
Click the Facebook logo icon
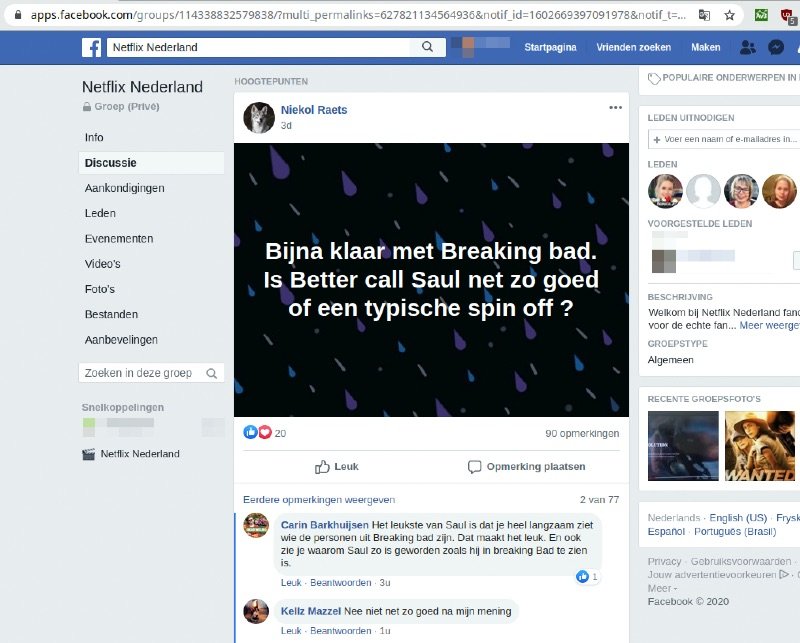pos(91,47)
